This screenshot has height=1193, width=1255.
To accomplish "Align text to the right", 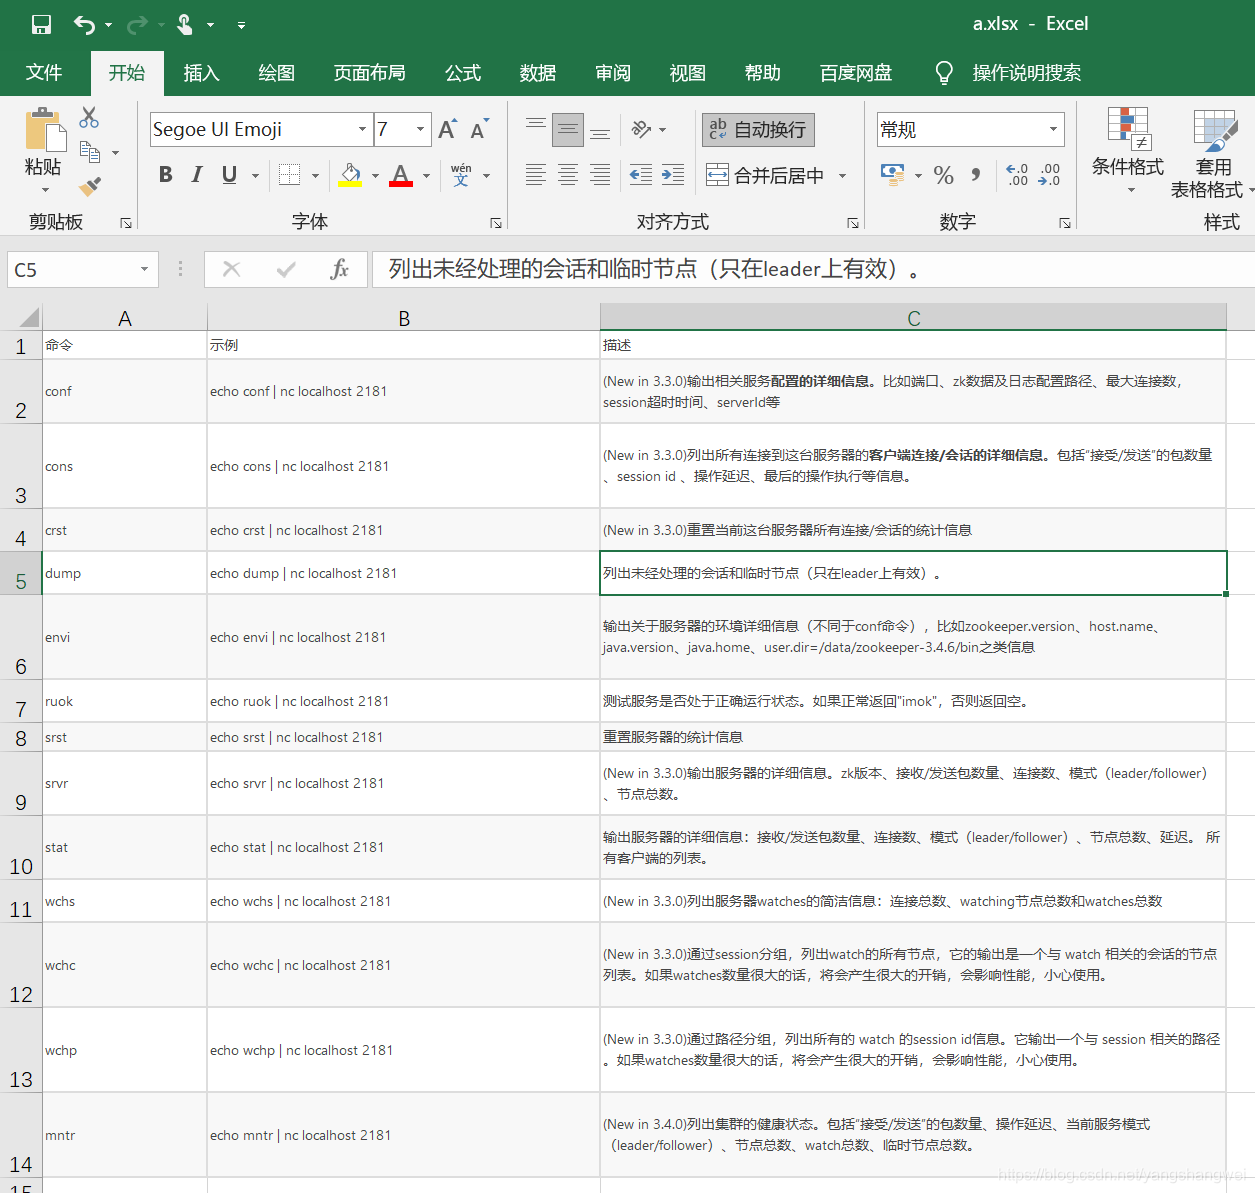I will point(600,175).
